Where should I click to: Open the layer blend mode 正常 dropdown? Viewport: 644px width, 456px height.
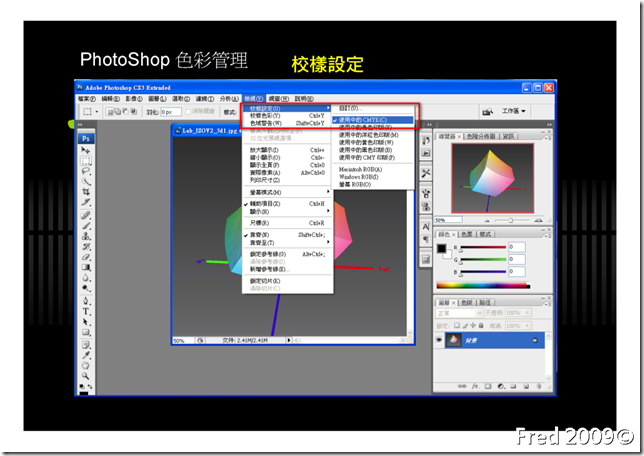coord(459,313)
